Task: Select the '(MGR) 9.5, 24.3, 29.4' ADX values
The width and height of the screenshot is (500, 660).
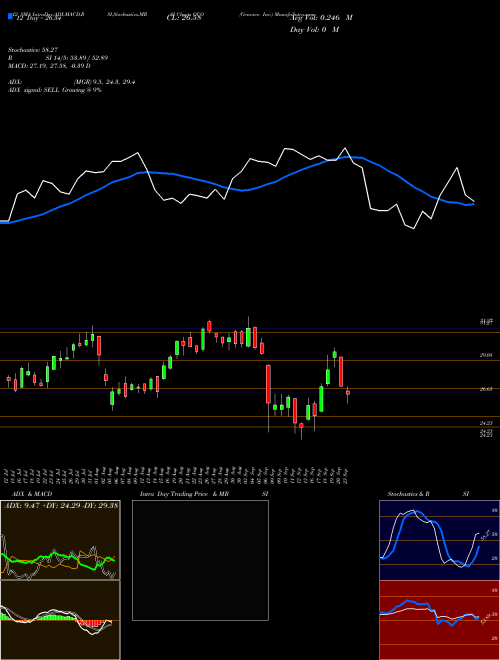Action: point(104,82)
